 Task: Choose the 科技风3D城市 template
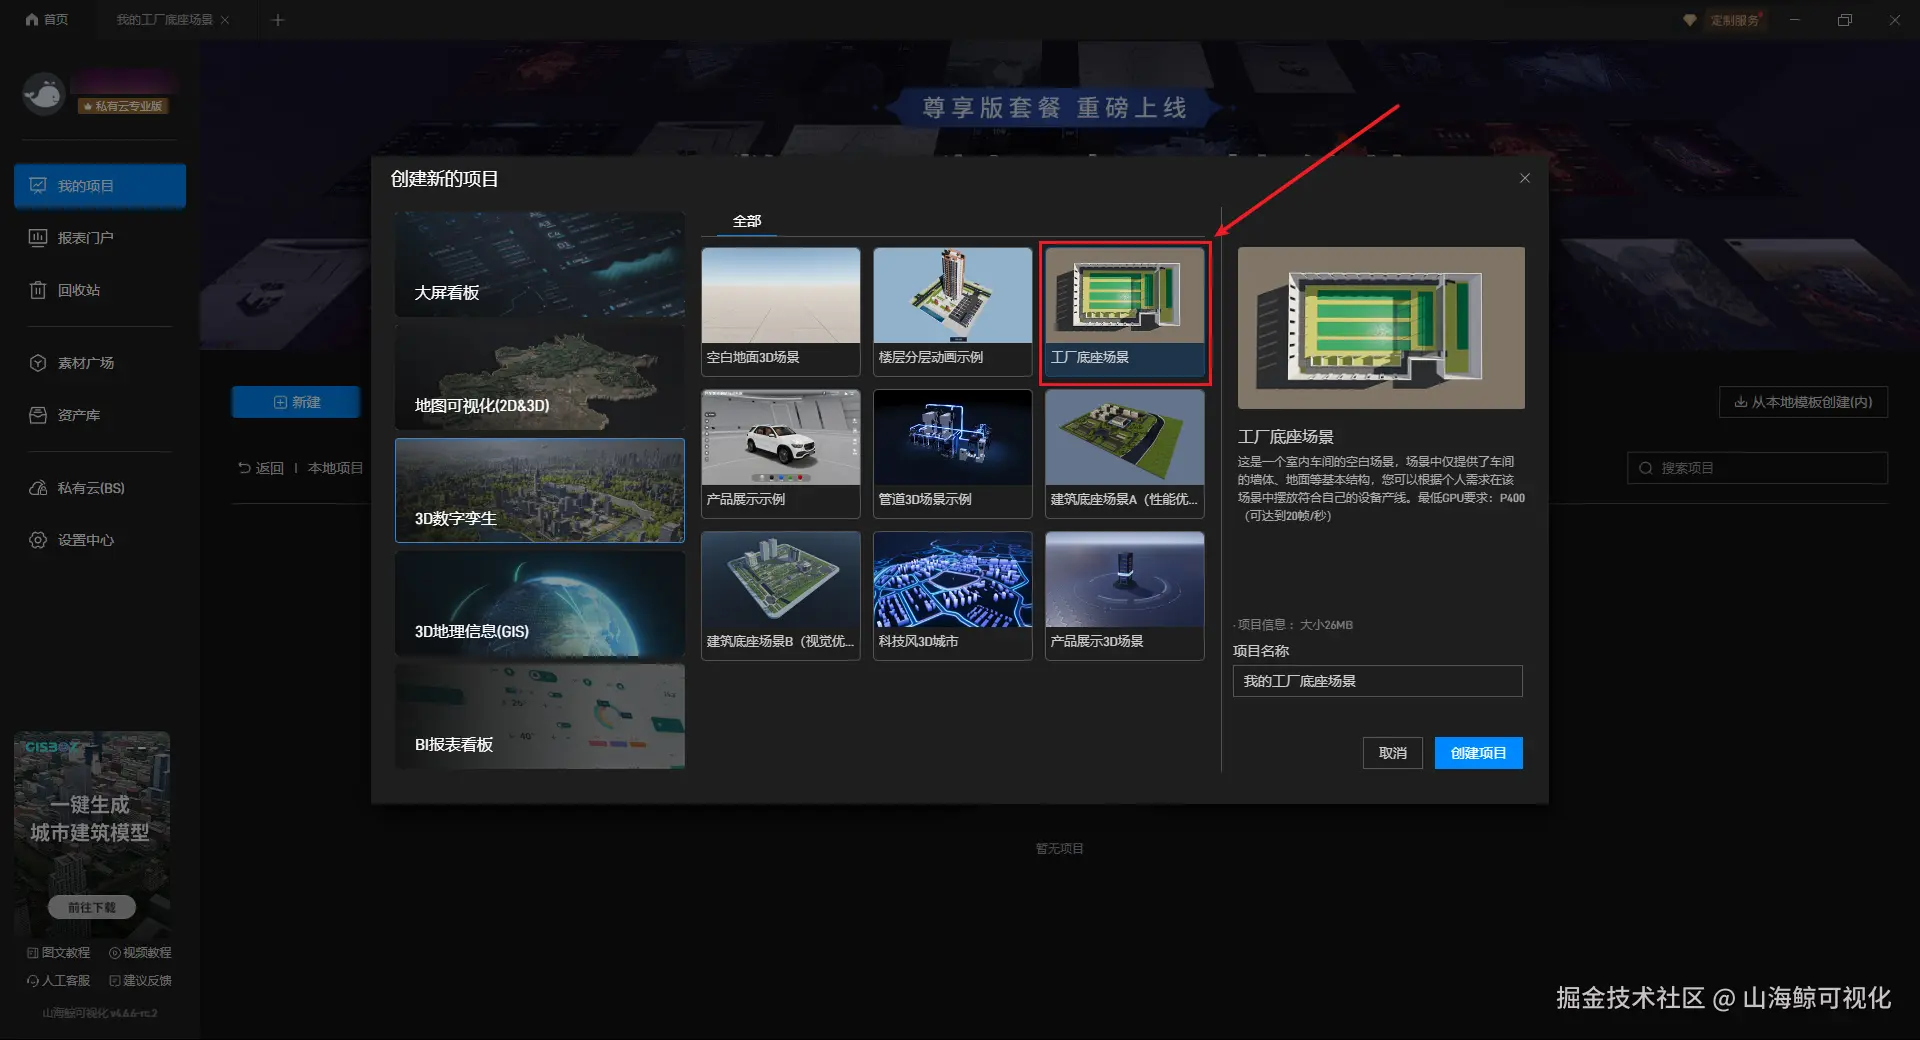(x=953, y=596)
